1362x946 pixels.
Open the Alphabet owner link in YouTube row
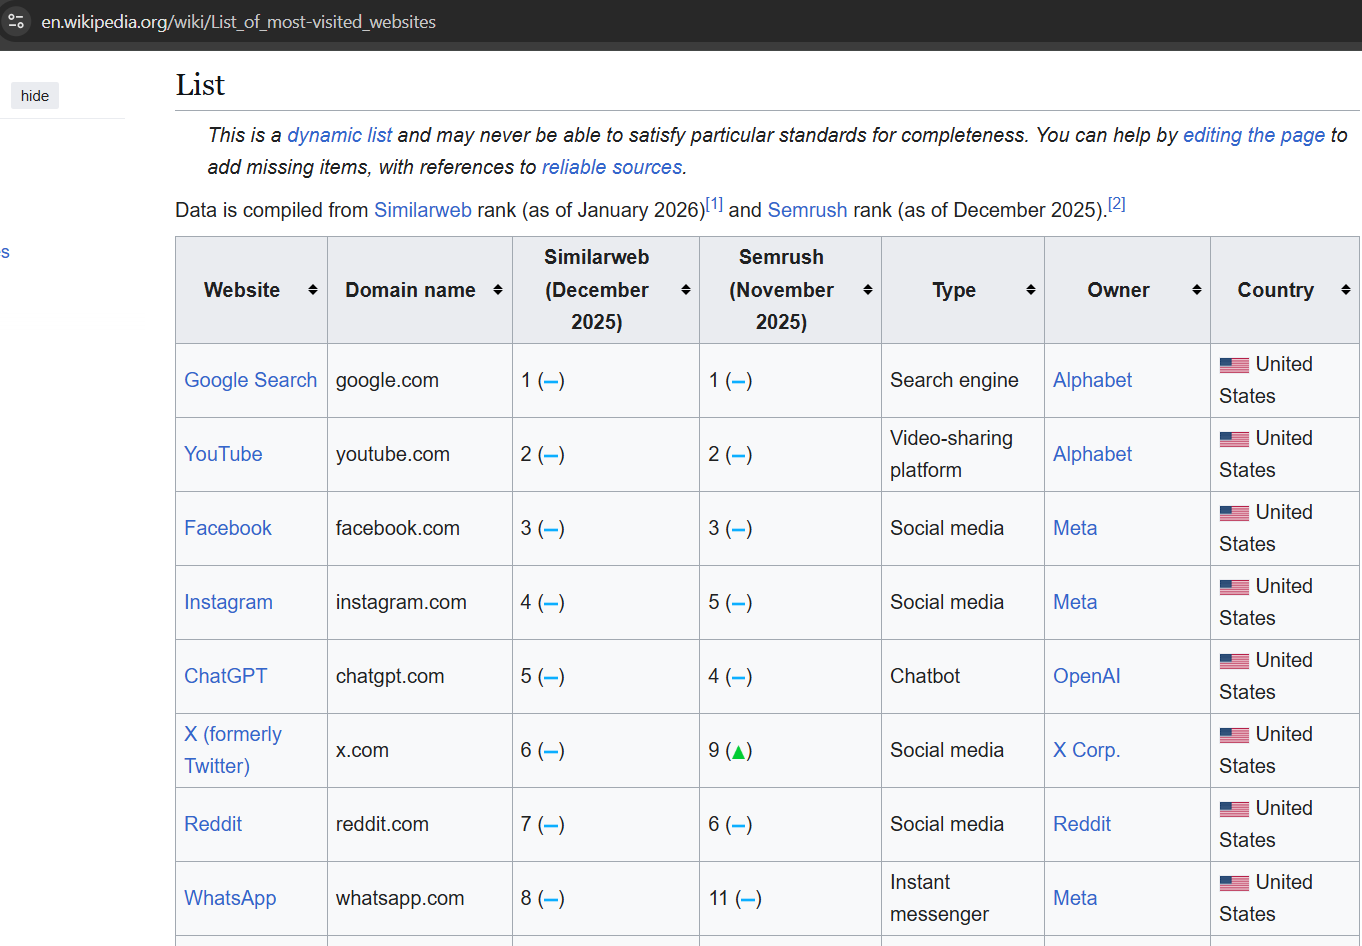tap(1093, 454)
